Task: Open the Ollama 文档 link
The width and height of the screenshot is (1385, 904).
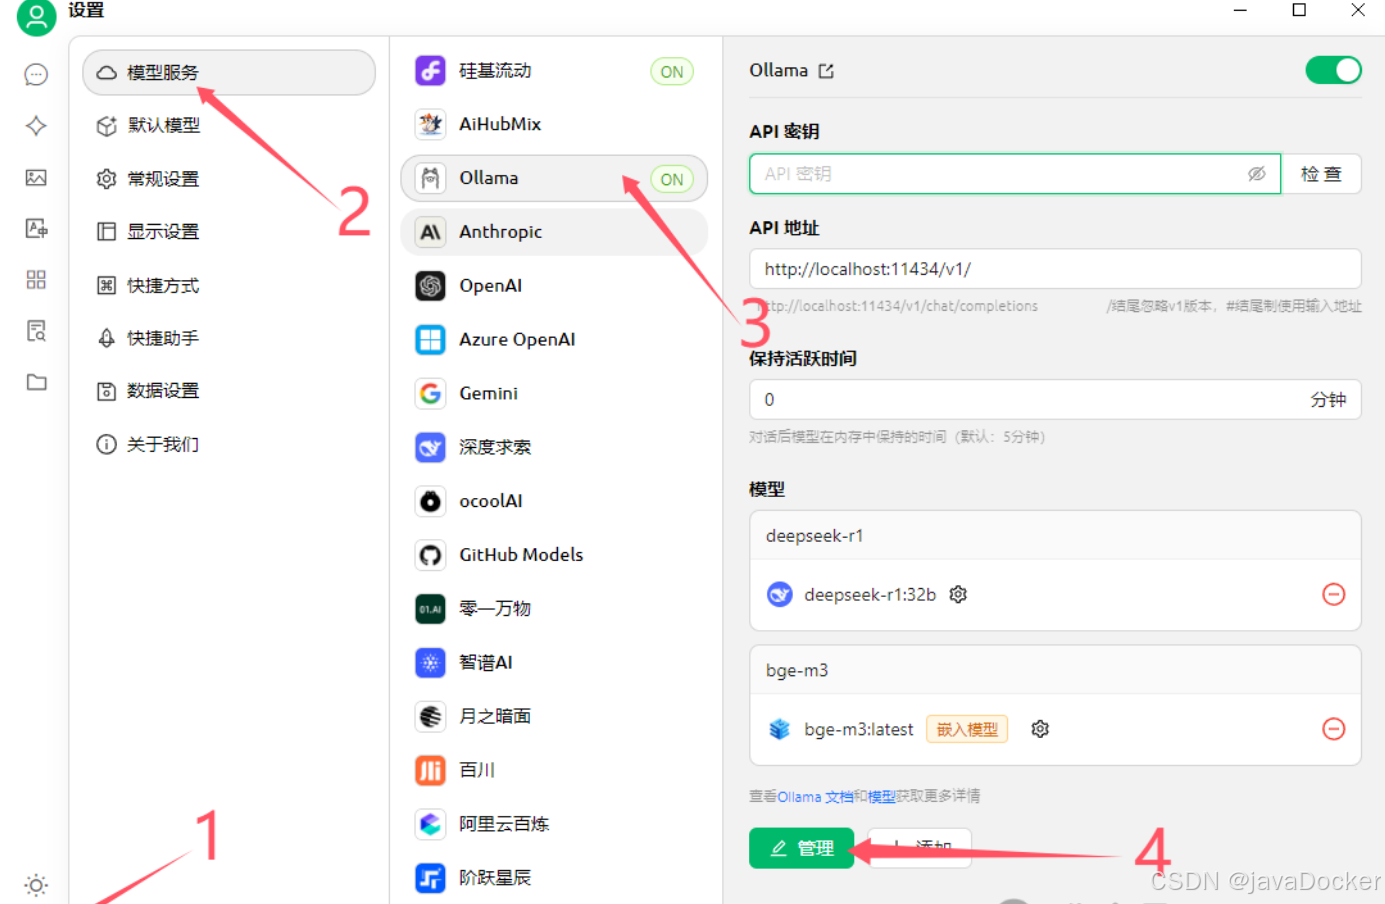Action: (x=816, y=797)
